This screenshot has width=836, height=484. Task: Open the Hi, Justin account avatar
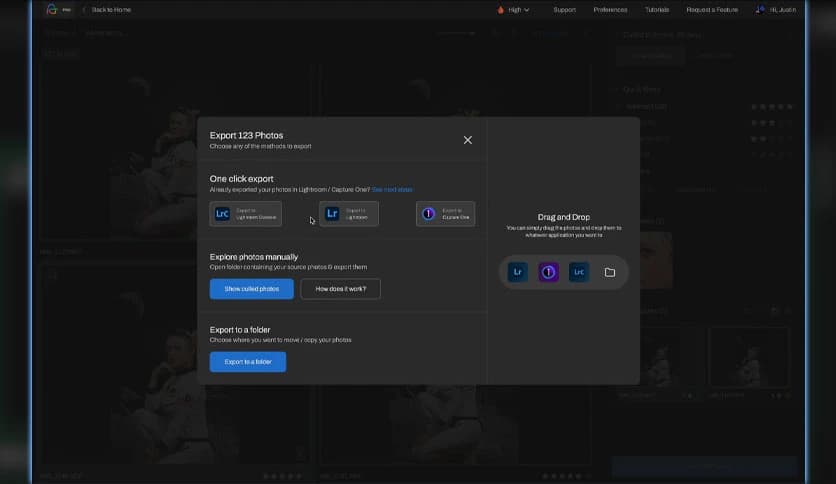coord(760,10)
